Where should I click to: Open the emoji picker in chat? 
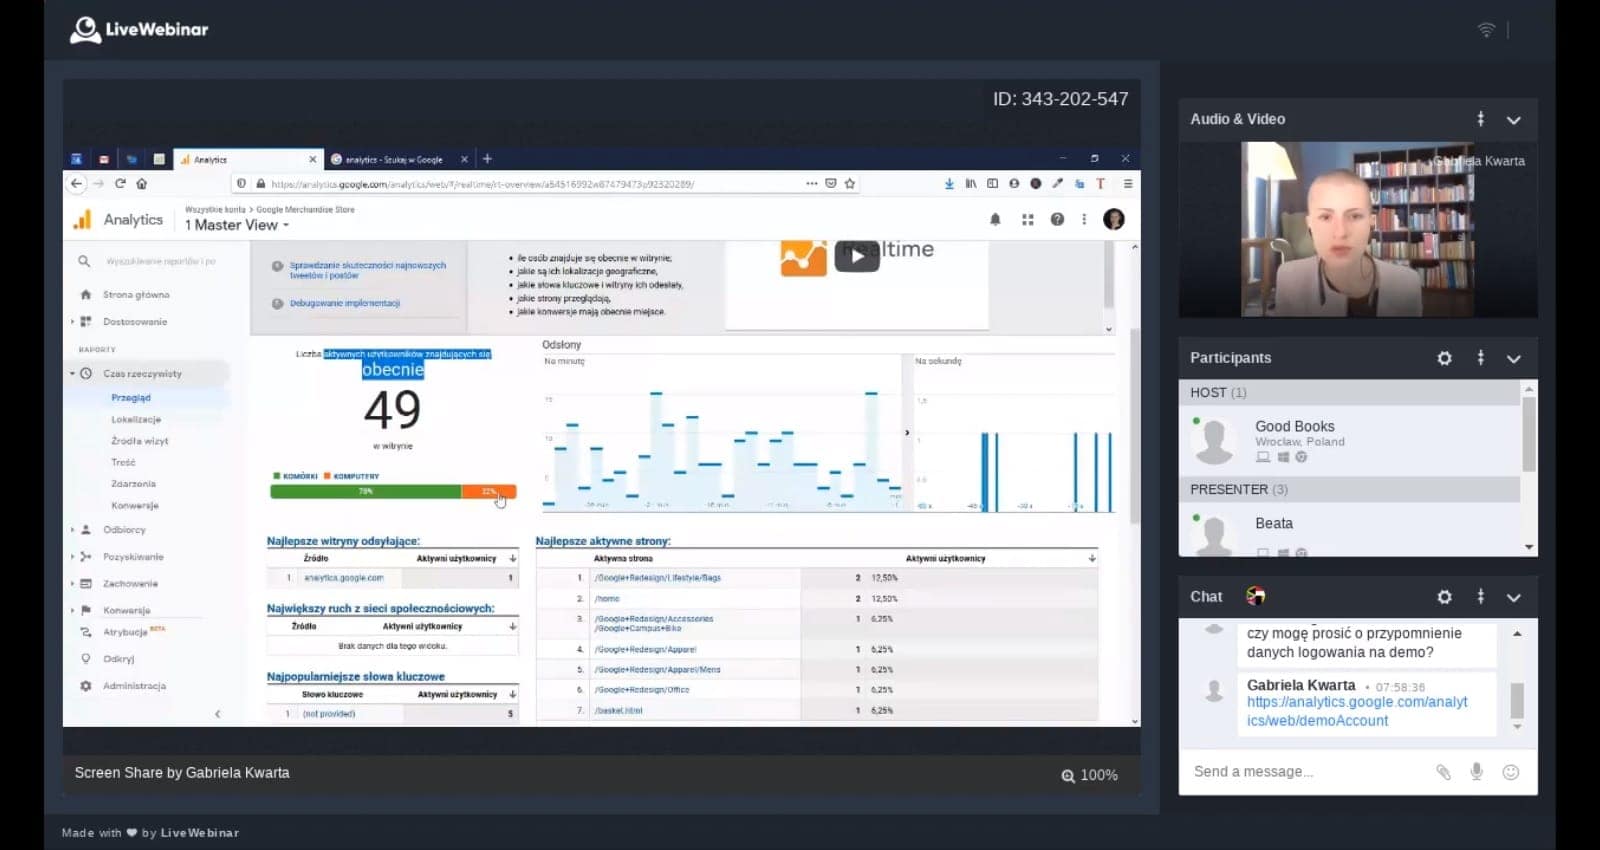(x=1511, y=772)
